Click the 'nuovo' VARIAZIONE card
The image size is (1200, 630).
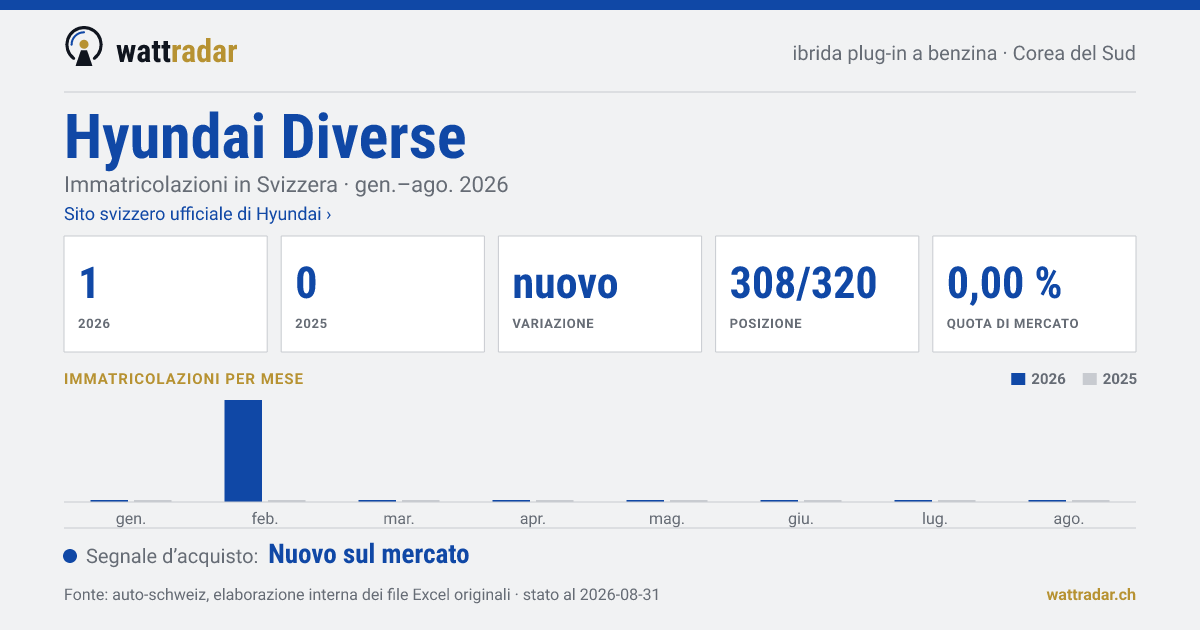point(600,294)
